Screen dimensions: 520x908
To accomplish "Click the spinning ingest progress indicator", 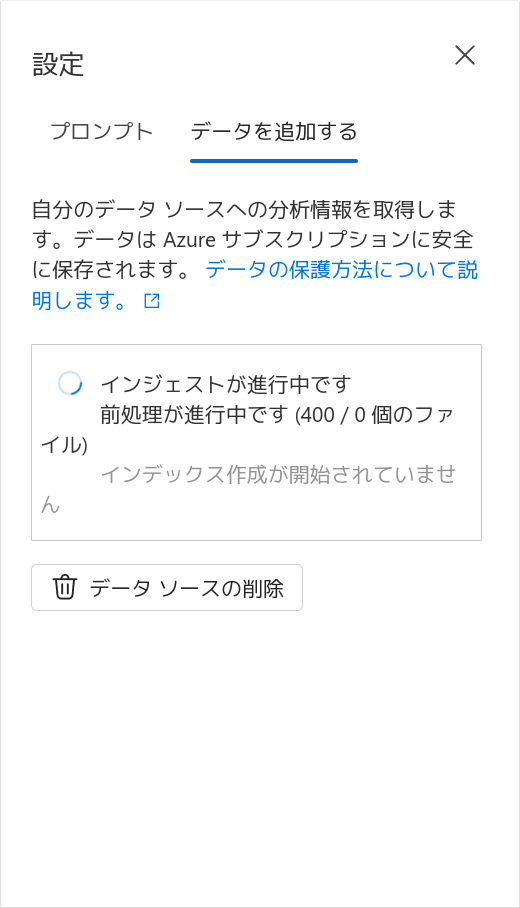I will pos(69,383).
